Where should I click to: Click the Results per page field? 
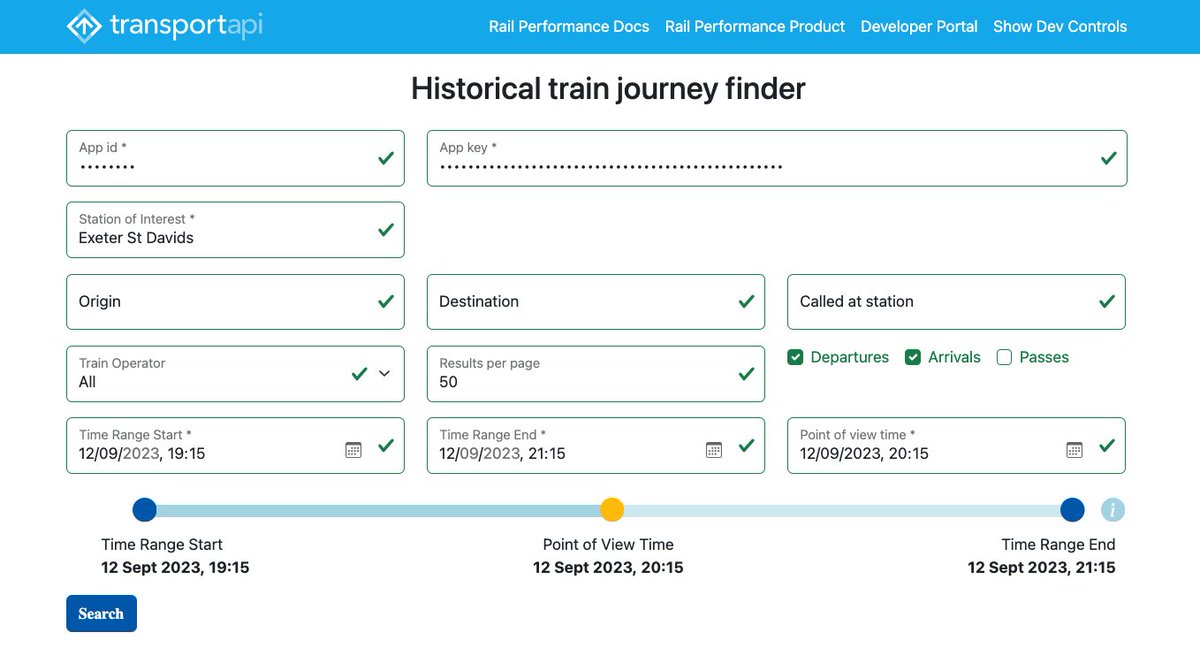pyautogui.click(x=596, y=374)
